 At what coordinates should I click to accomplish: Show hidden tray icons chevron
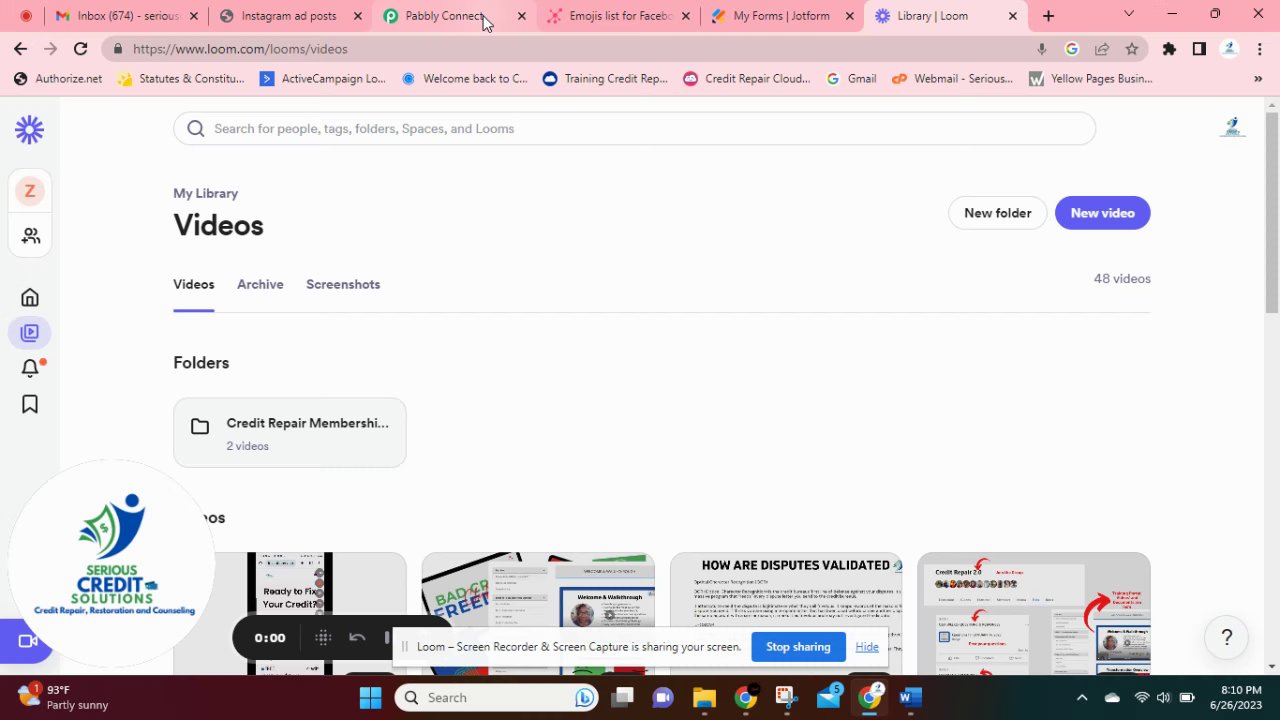coord(1081,697)
